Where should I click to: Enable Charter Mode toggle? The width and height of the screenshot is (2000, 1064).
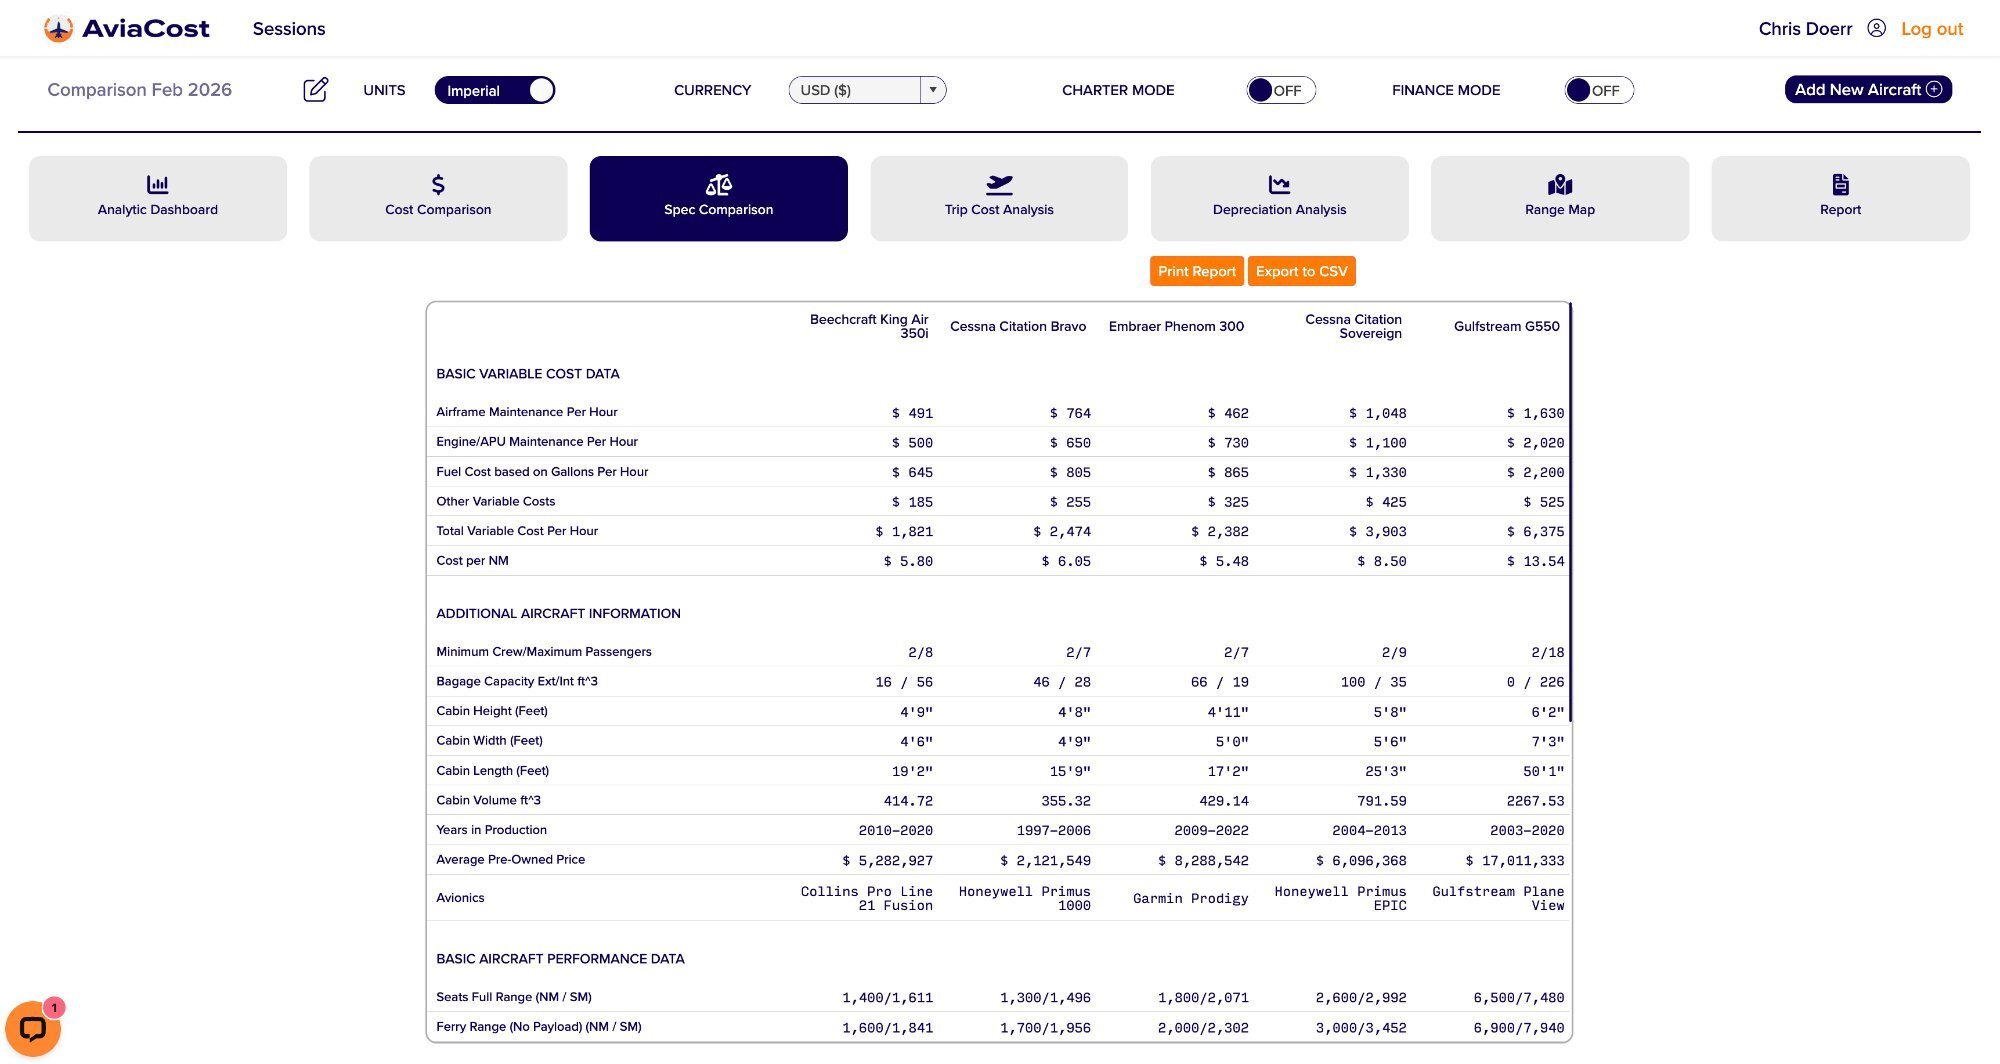tap(1280, 90)
